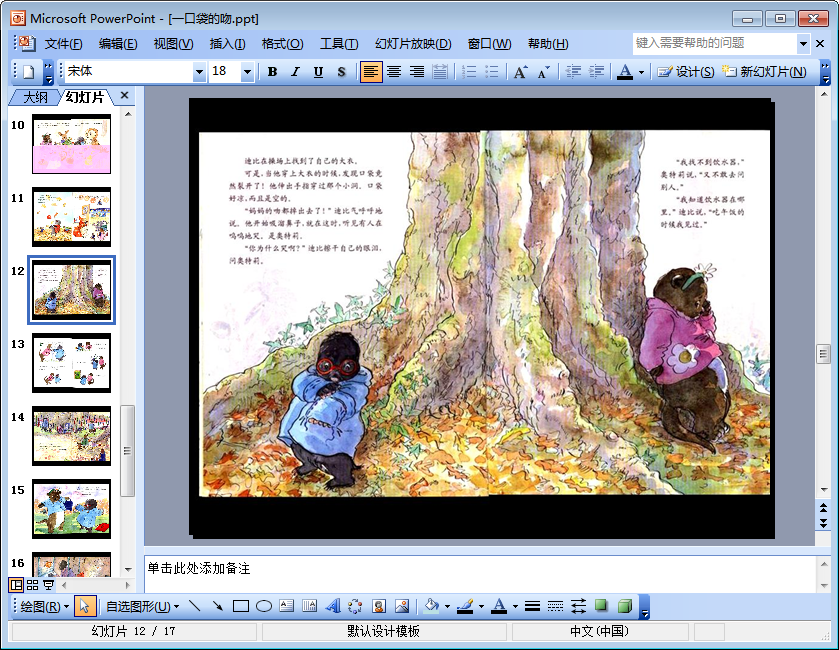This screenshot has height=650, width=839.
Task: Open the 工具(T) menu
Action: pyautogui.click(x=339, y=44)
